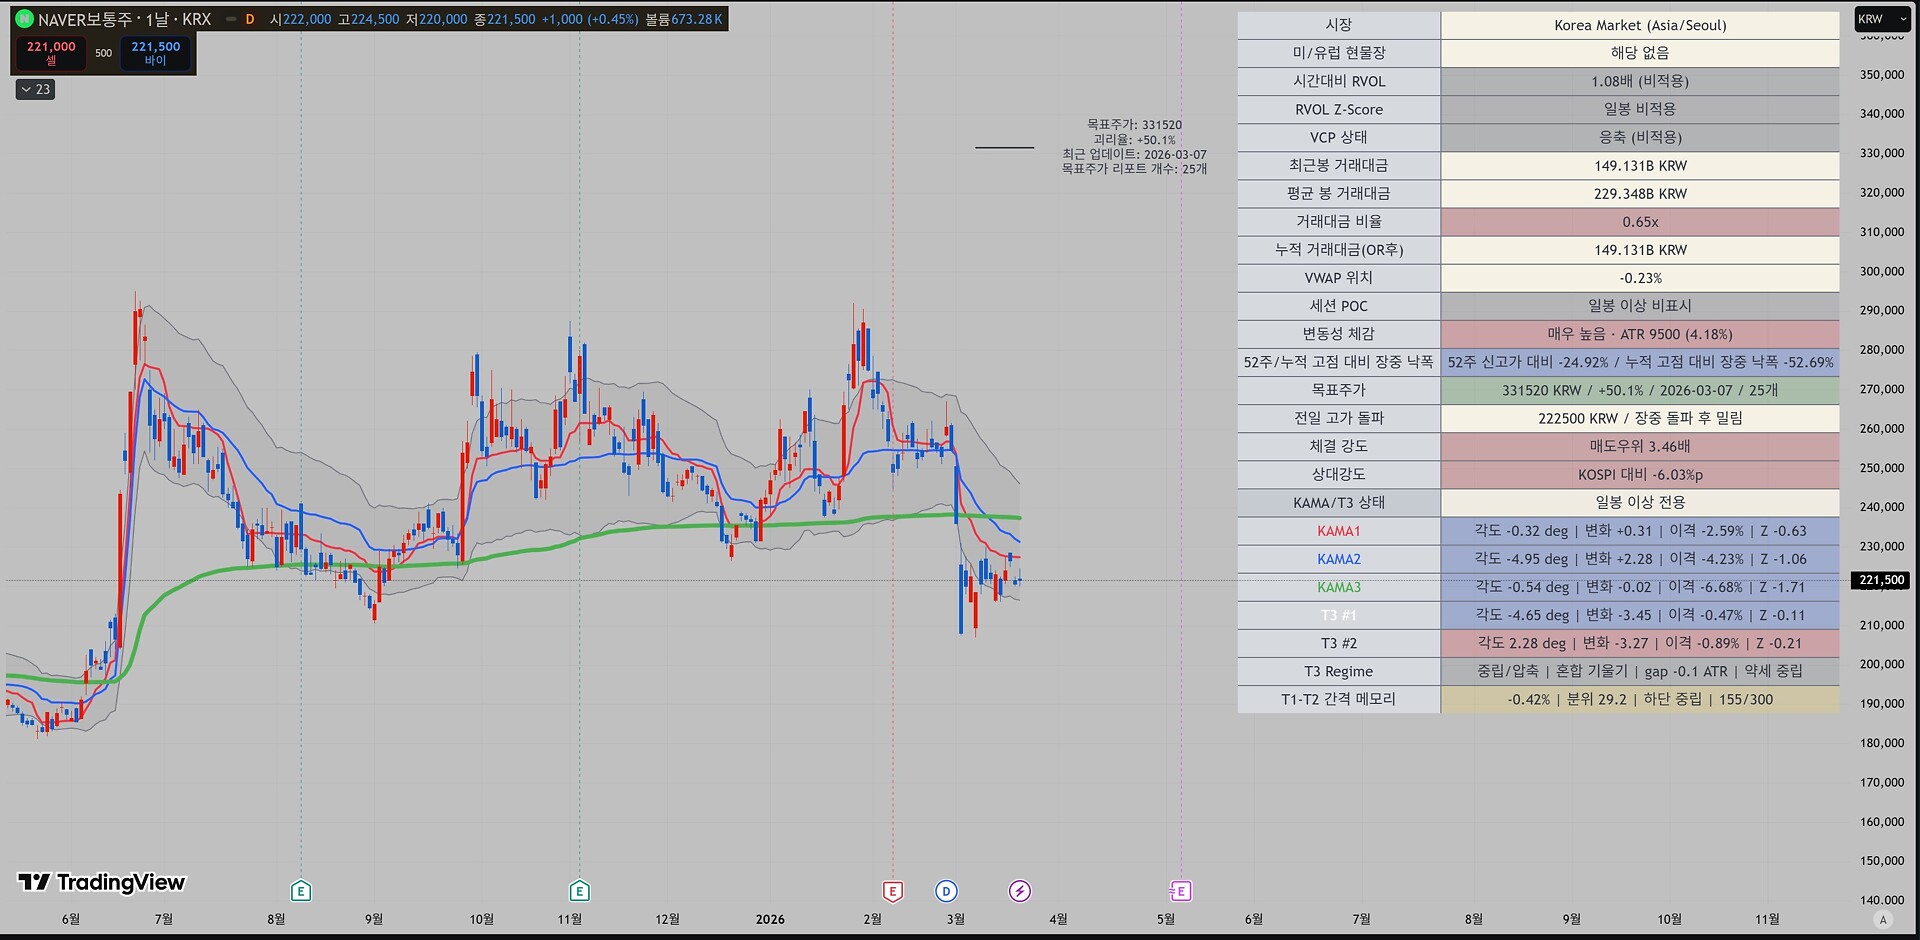Click the green NAVER symbol logo icon
The image size is (1920, 940).
pos(25,19)
